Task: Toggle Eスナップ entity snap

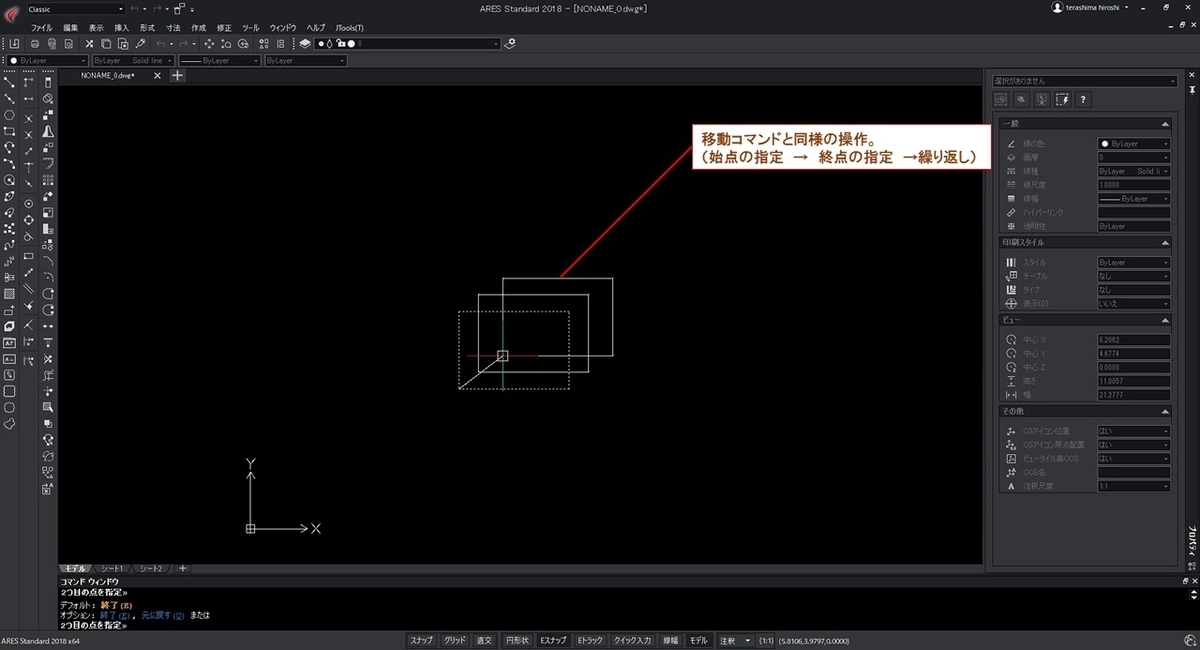Action: pyautogui.click(x=553, y=640)
